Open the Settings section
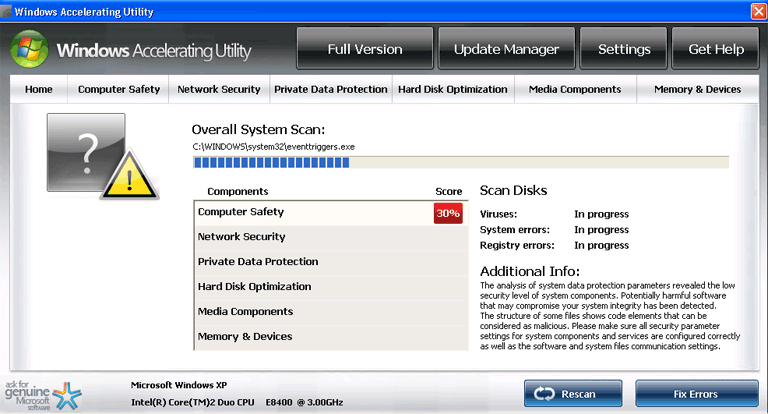Image resolution: width=768 pixels, height=414 pixels. click(x=623, y=49)
